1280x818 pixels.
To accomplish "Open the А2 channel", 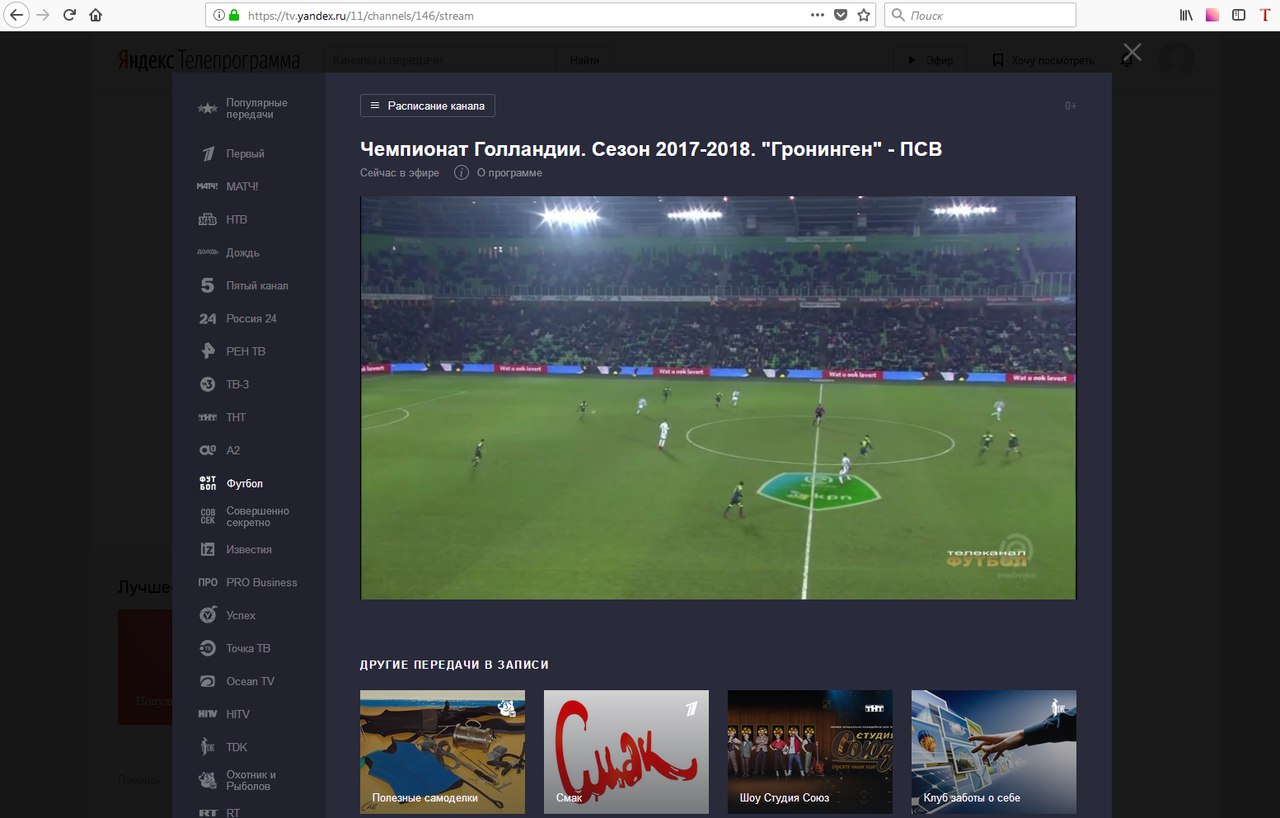I will (x=220, y=451).
